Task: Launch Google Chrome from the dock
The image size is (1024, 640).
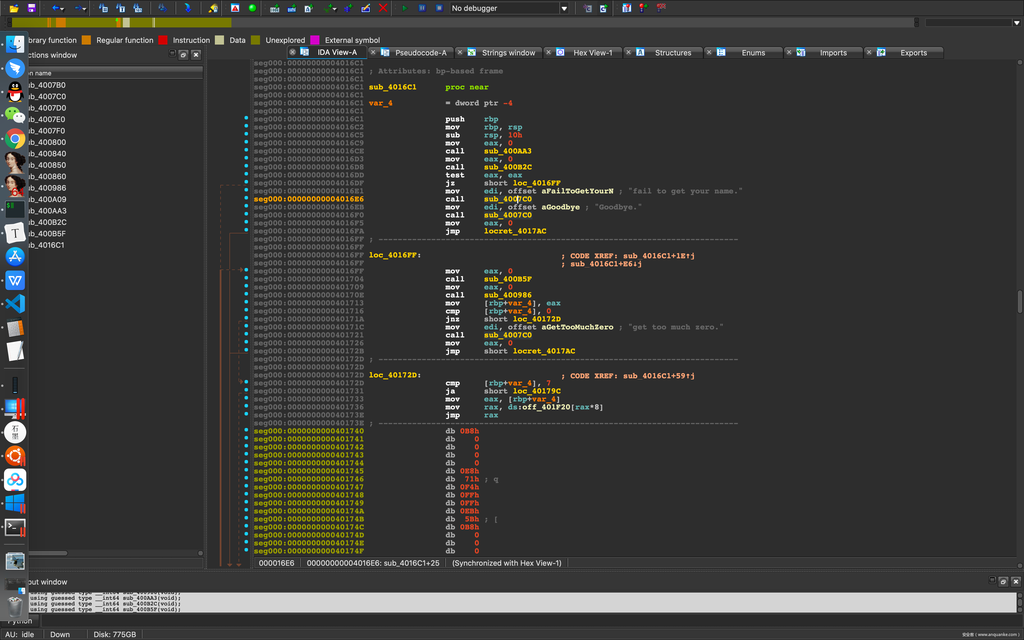Action: click(15, 139)
